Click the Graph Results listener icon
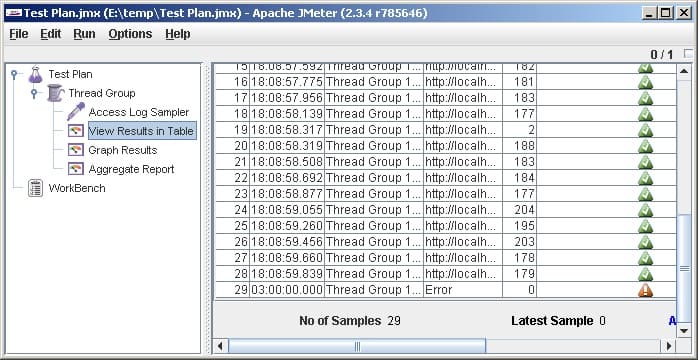 [76, 150]
